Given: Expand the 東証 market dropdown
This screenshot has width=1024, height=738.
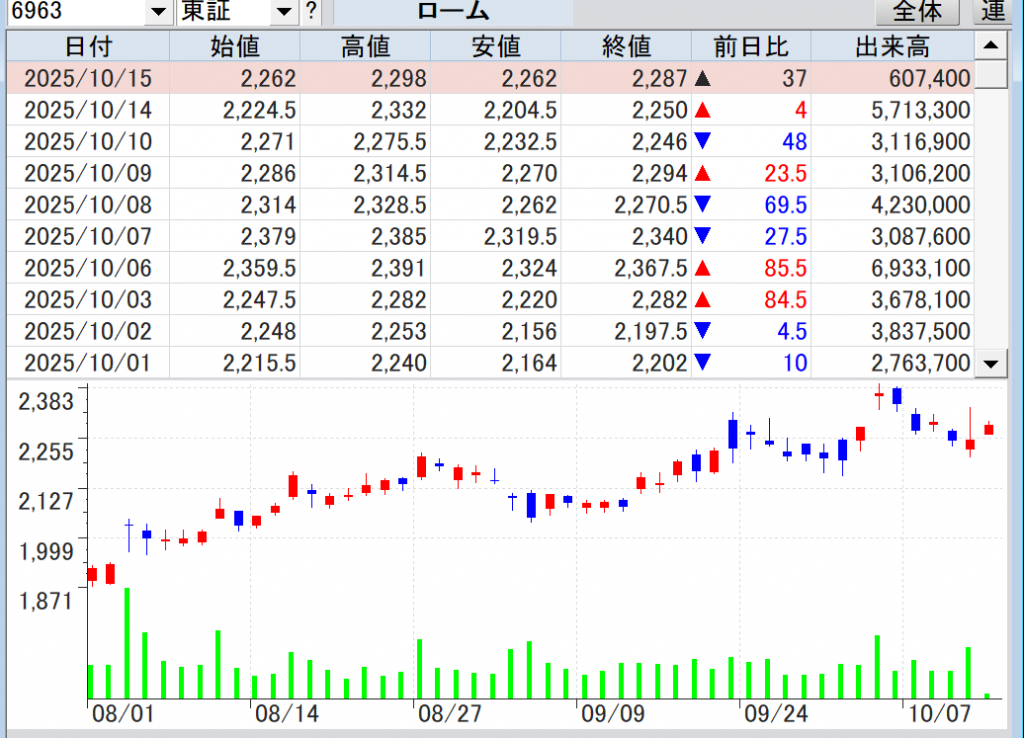Looking at the screenshot, I should tap(284, 11).
